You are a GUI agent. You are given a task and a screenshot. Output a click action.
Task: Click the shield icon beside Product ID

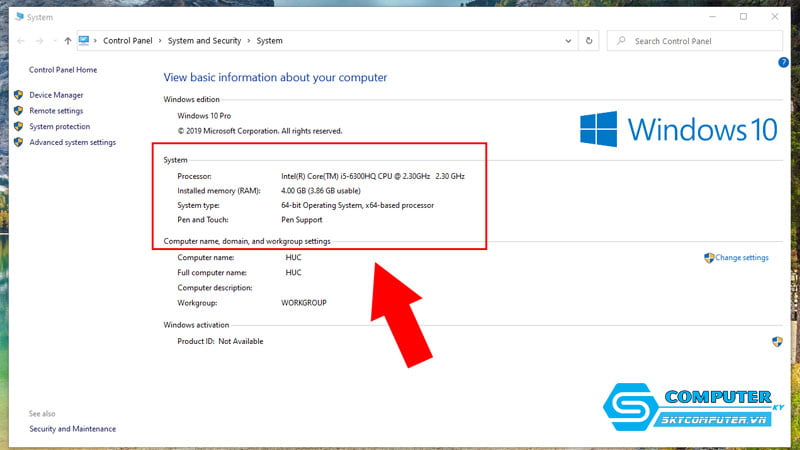pyautogui.click(x=777, y=341)
